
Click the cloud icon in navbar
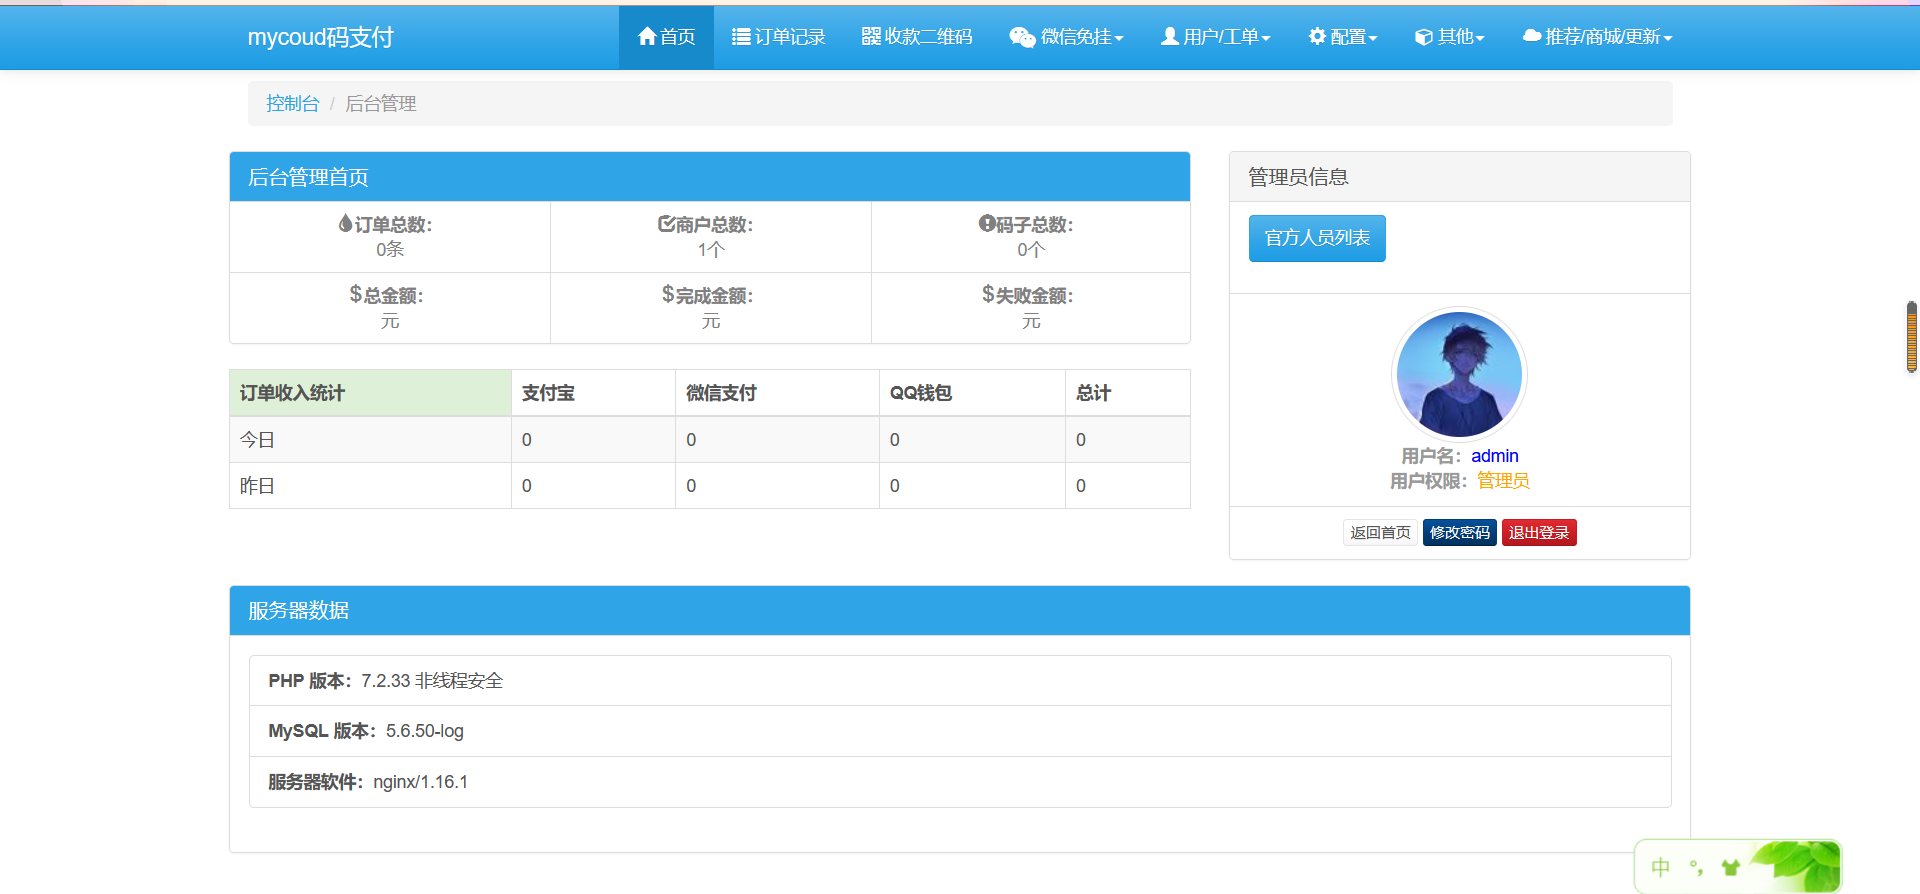(x=1531, y=37)
